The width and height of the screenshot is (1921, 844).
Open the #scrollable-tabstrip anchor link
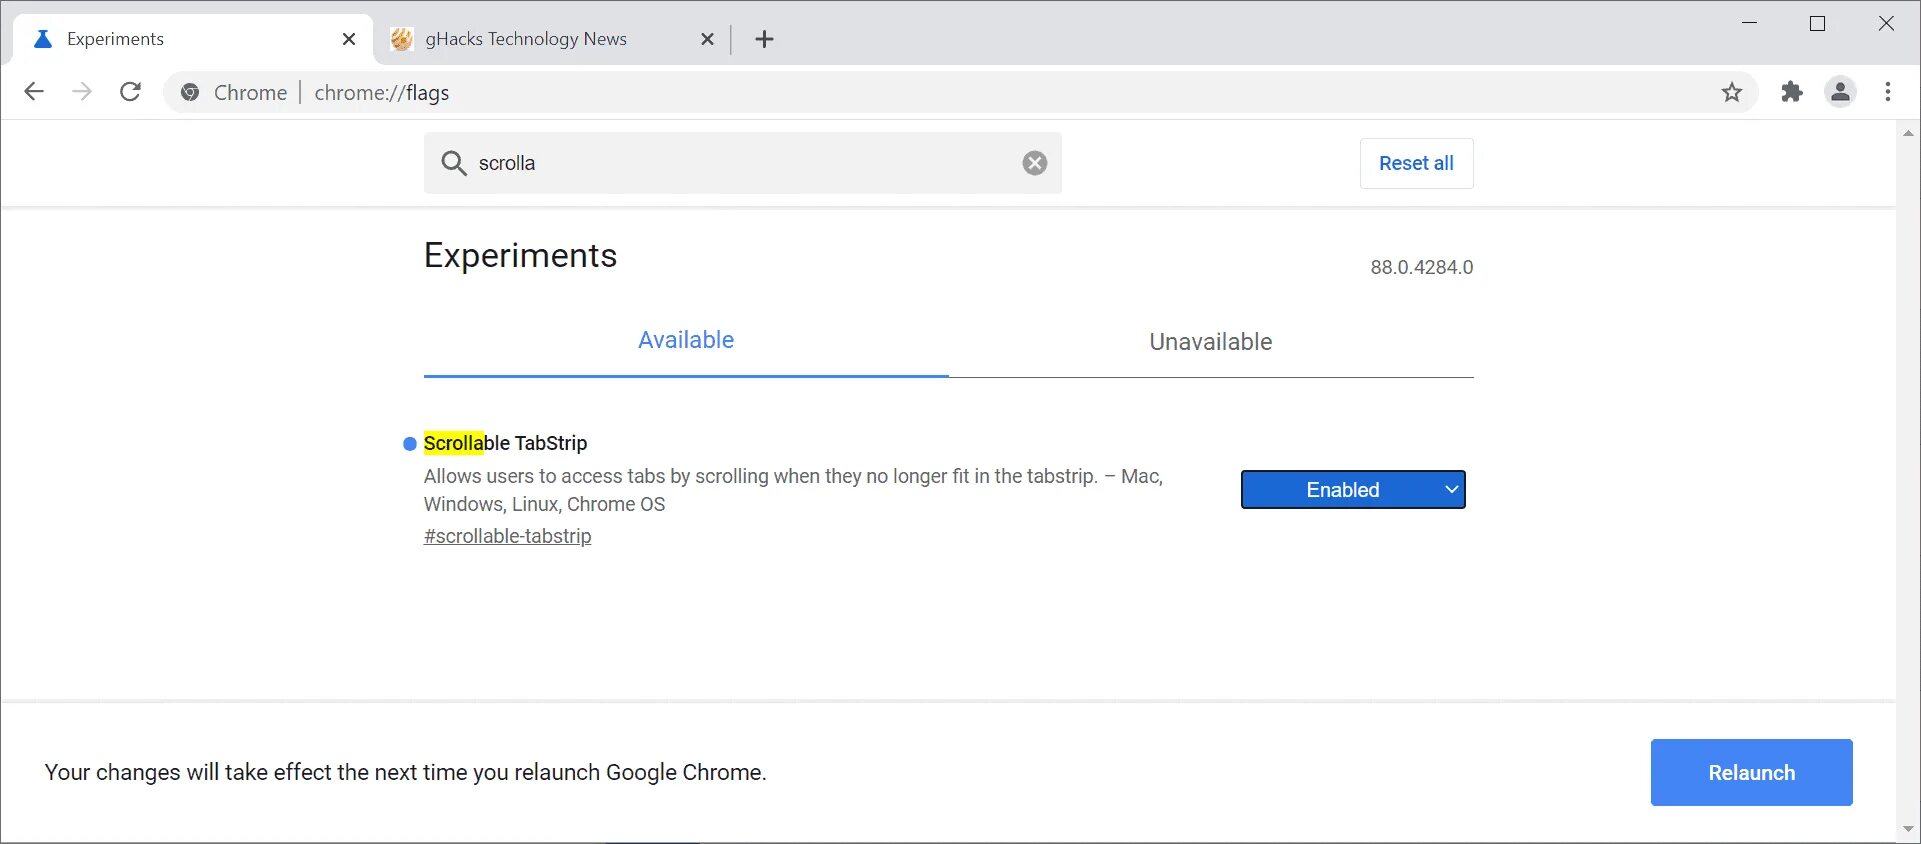(507, 536)
